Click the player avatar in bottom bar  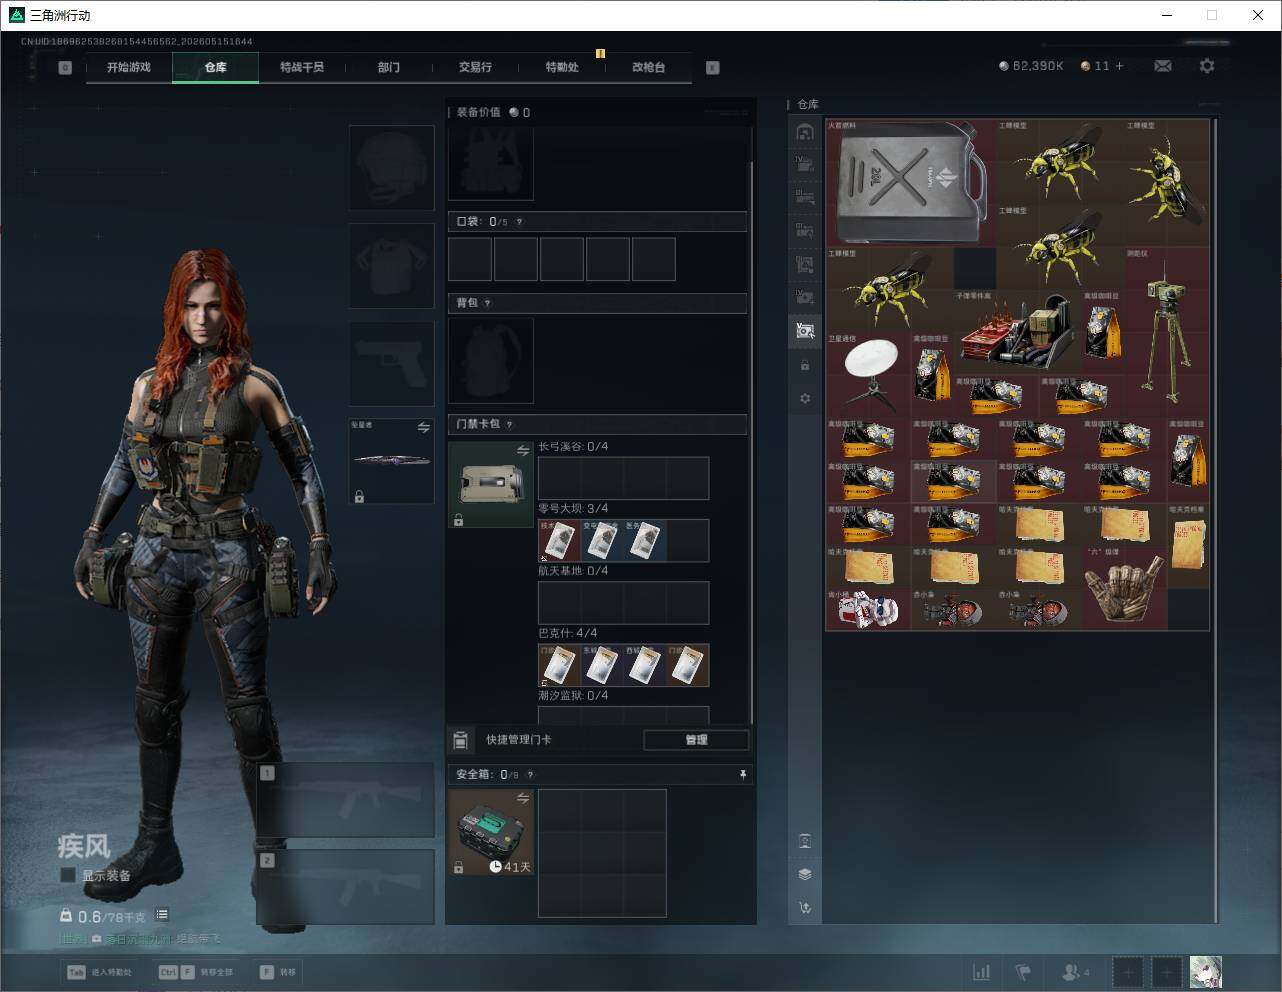1206,972
